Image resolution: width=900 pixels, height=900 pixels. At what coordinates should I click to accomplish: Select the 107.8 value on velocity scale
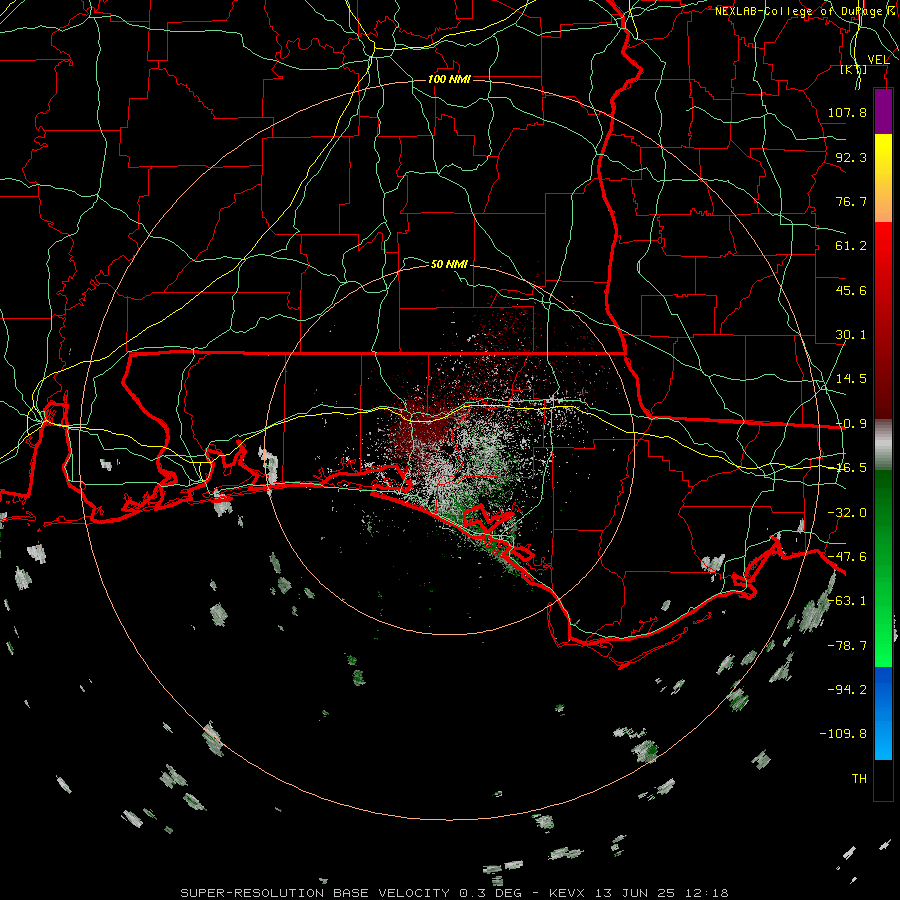[x=847, y=112]
